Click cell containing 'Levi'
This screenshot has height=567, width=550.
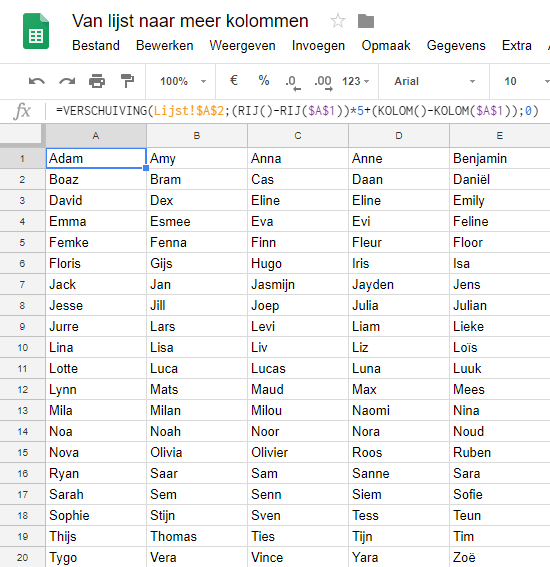click(x=298, y=326)
